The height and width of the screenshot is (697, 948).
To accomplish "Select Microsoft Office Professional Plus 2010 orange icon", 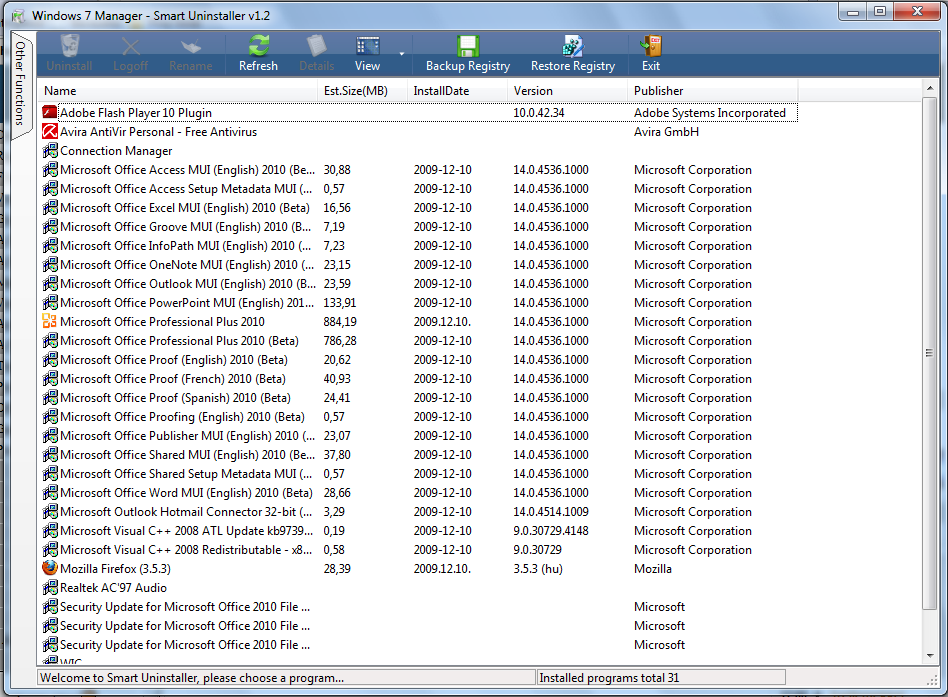I will pos(50,322).
